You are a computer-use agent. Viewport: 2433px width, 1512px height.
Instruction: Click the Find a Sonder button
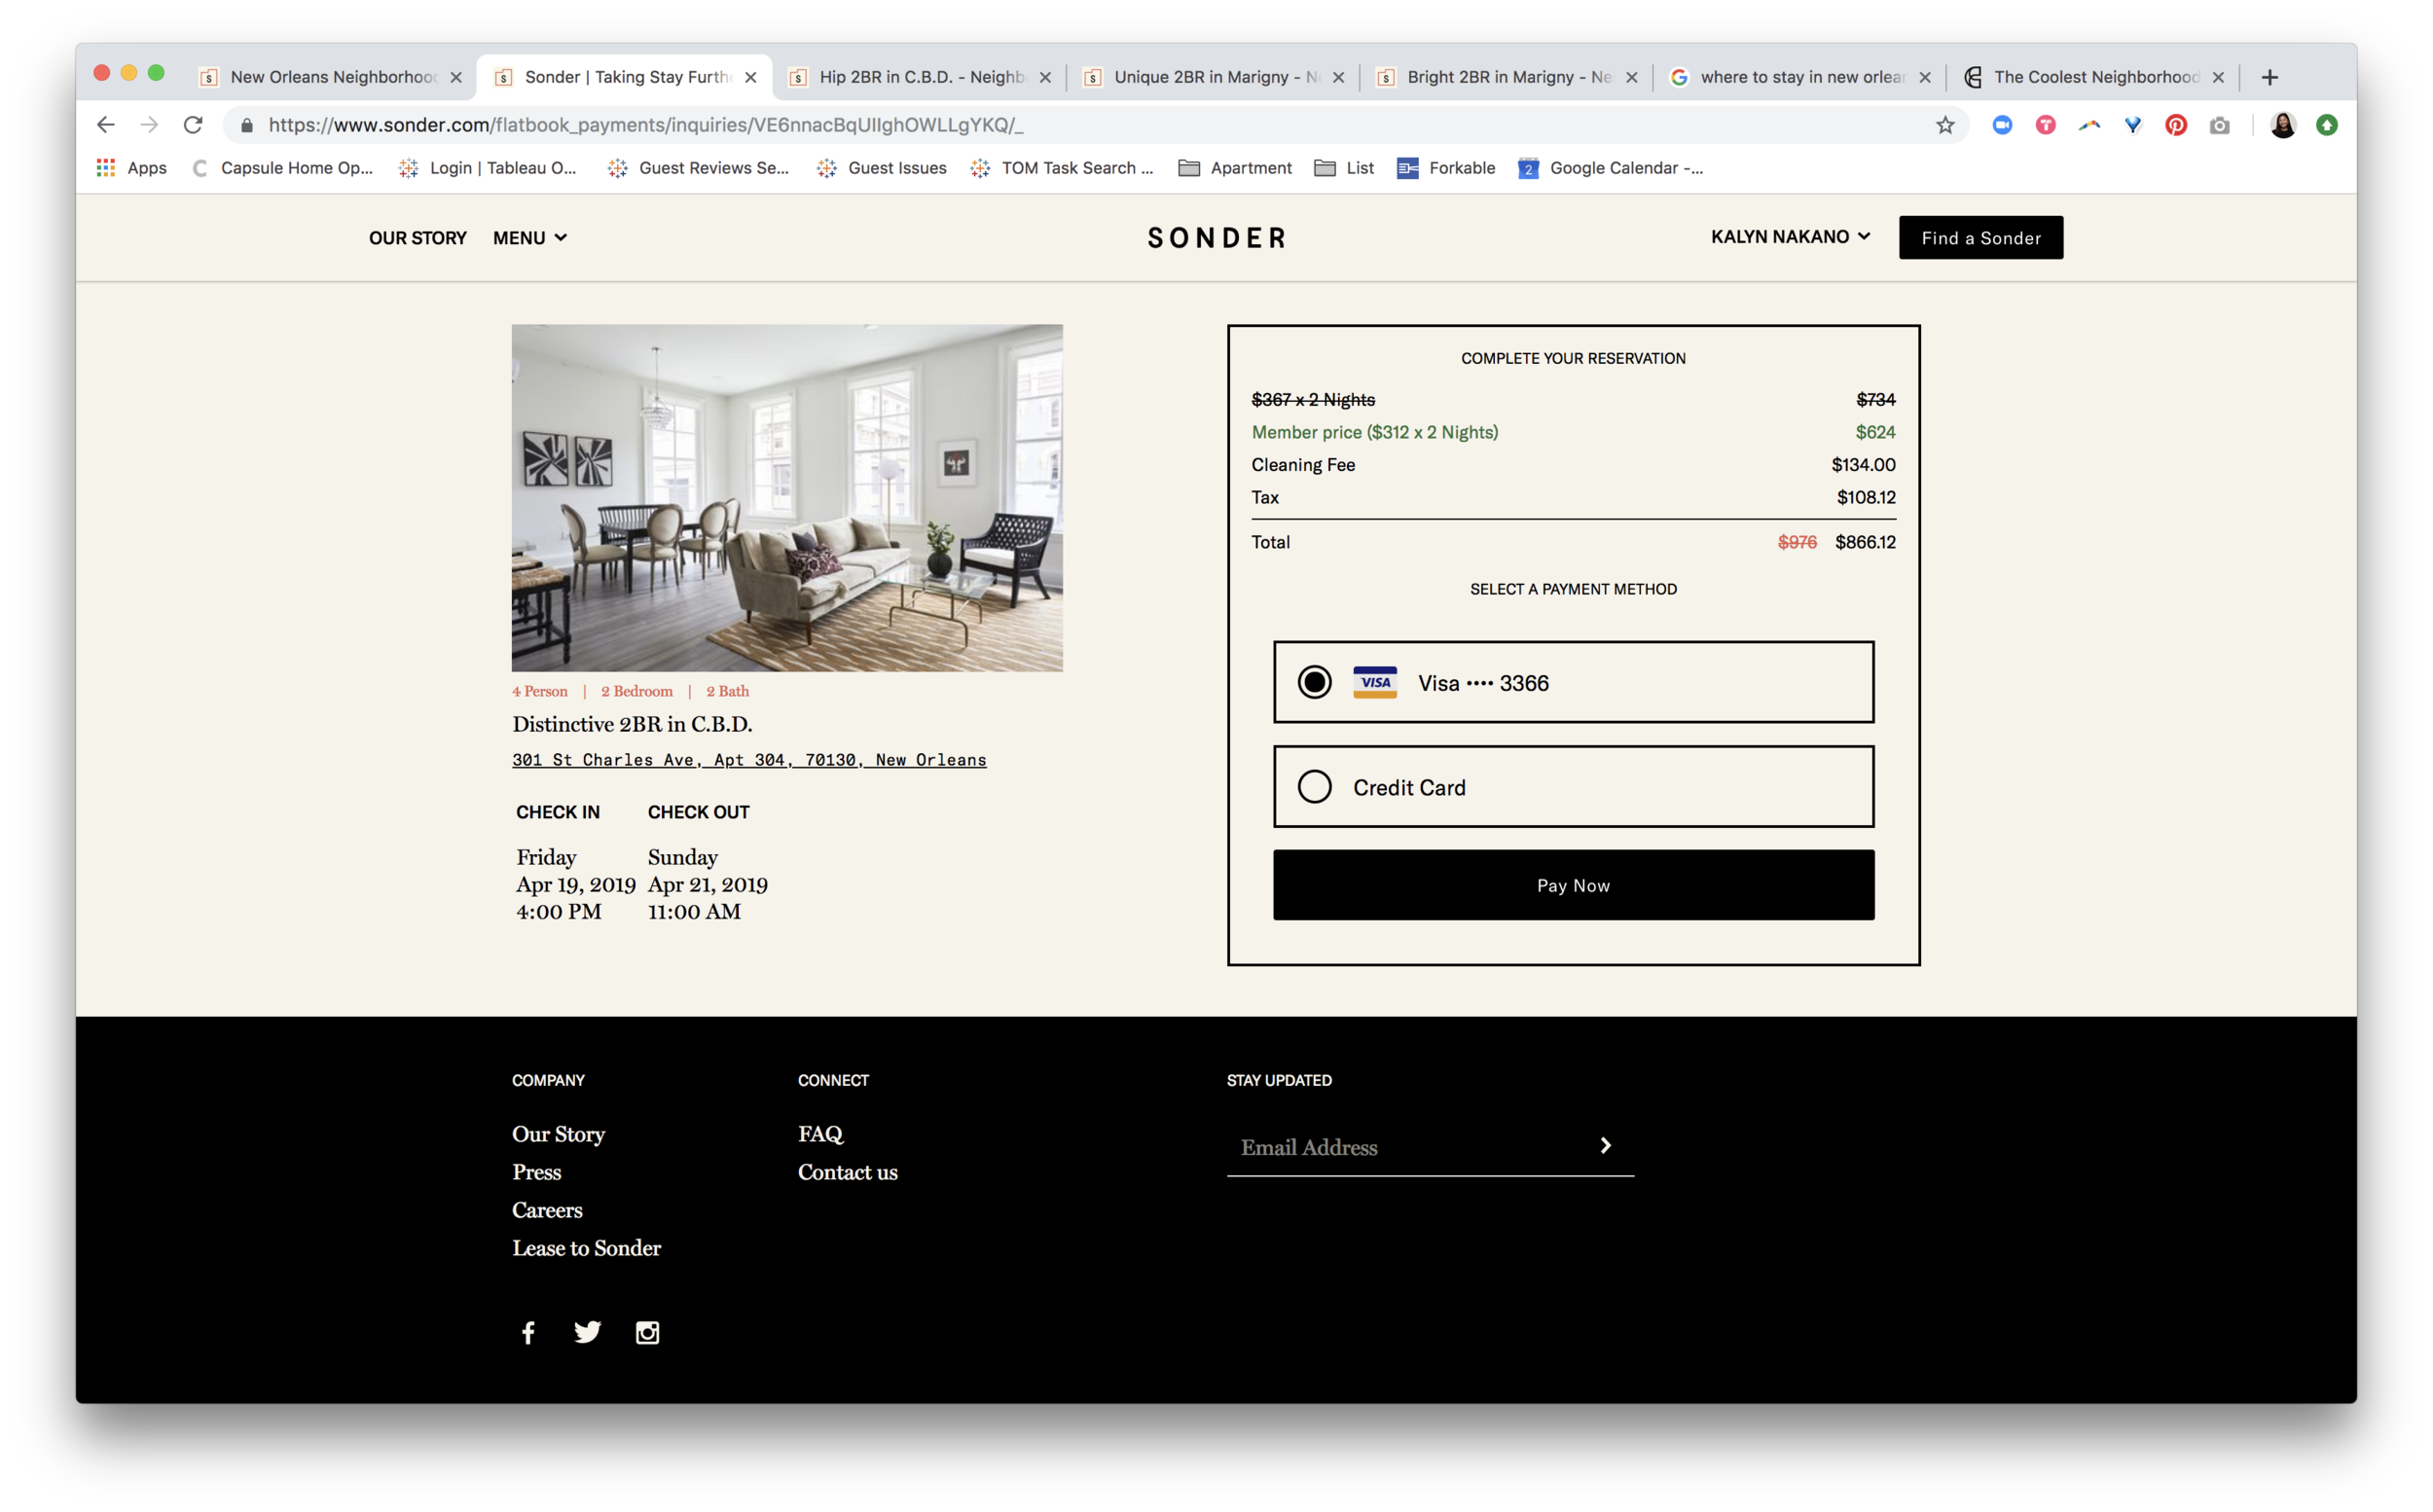[1980, 238]
